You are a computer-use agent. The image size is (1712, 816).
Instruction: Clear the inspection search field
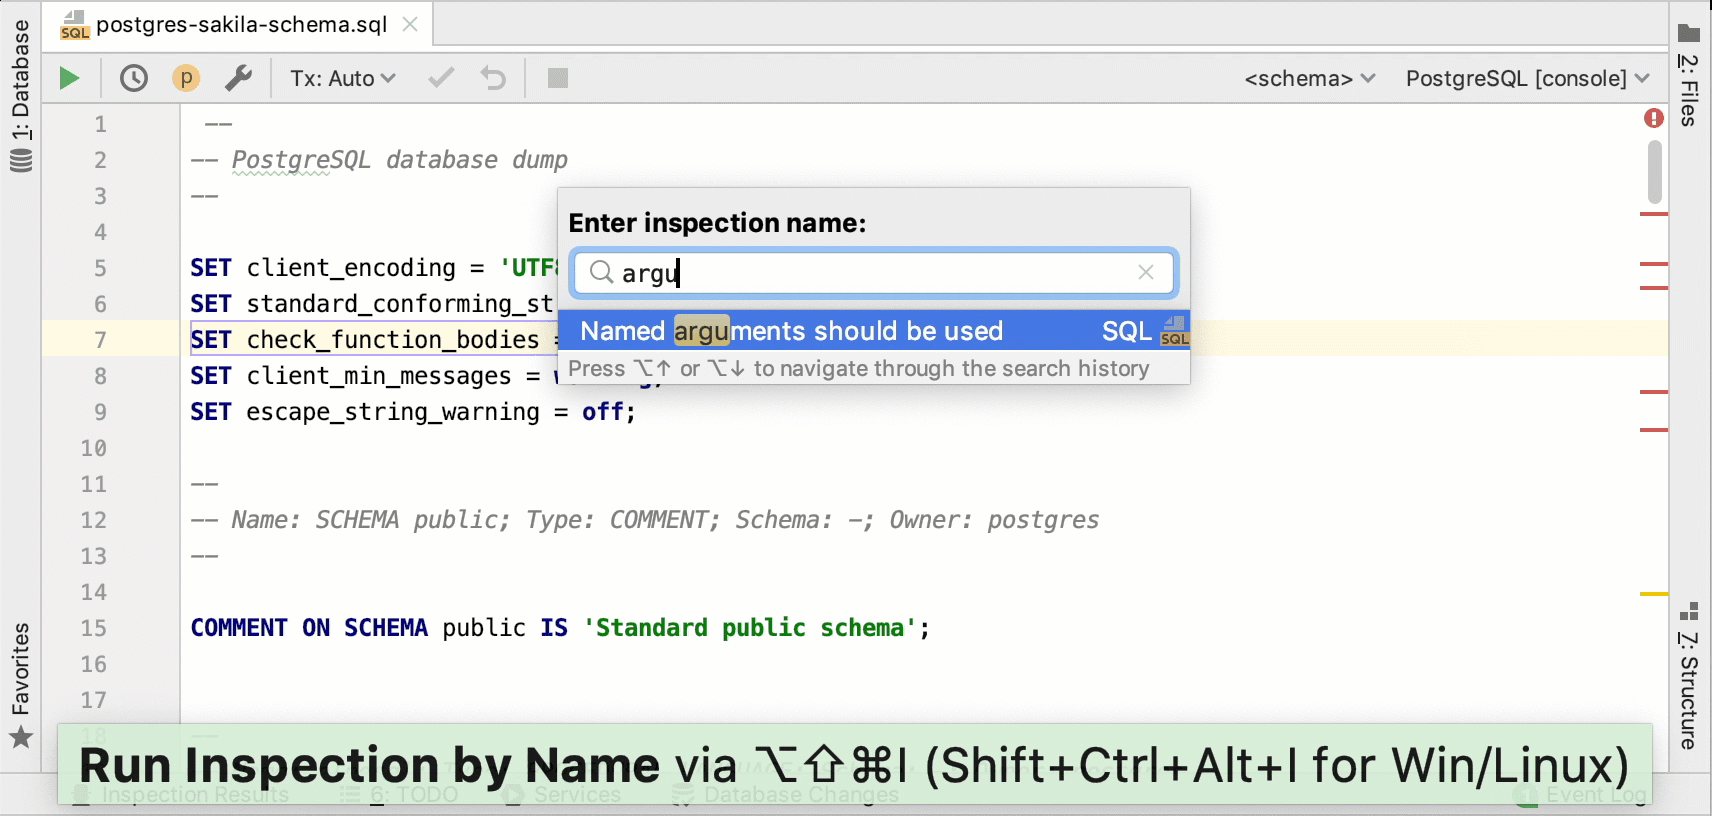coord(1146,272)
